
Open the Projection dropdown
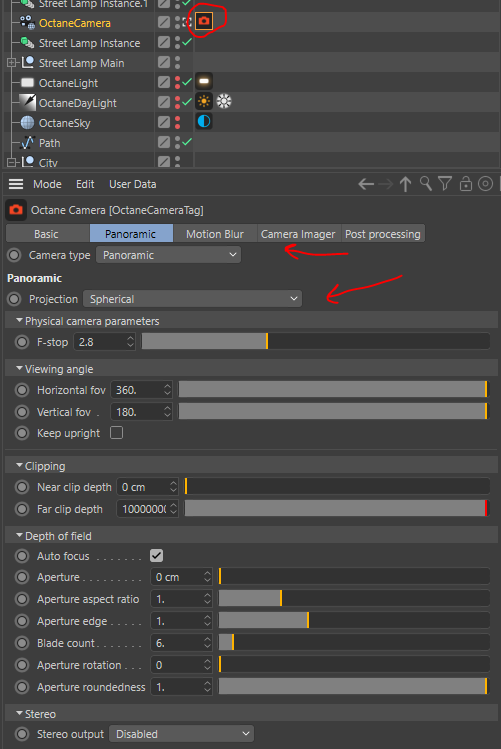[x=192, y=299]
